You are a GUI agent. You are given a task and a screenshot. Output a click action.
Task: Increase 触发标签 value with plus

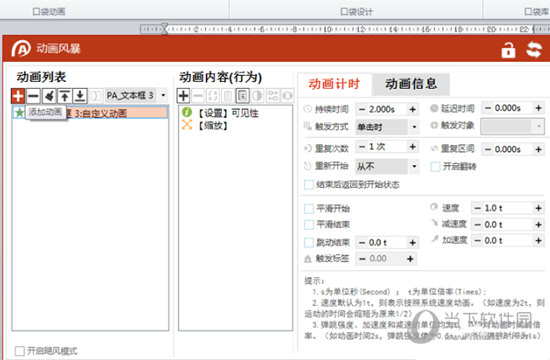click(x=410, y=259)
